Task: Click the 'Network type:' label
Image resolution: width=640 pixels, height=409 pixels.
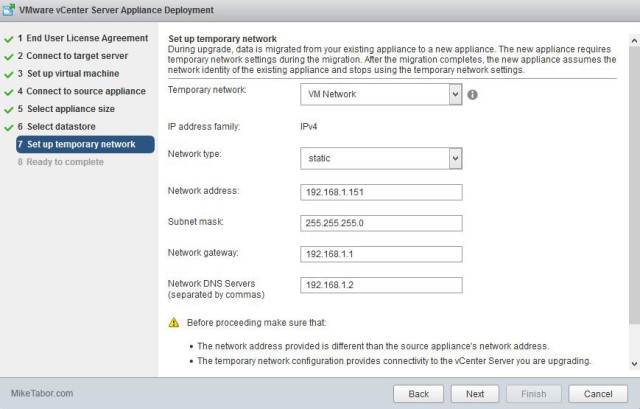Action: [x=195, y=154]
